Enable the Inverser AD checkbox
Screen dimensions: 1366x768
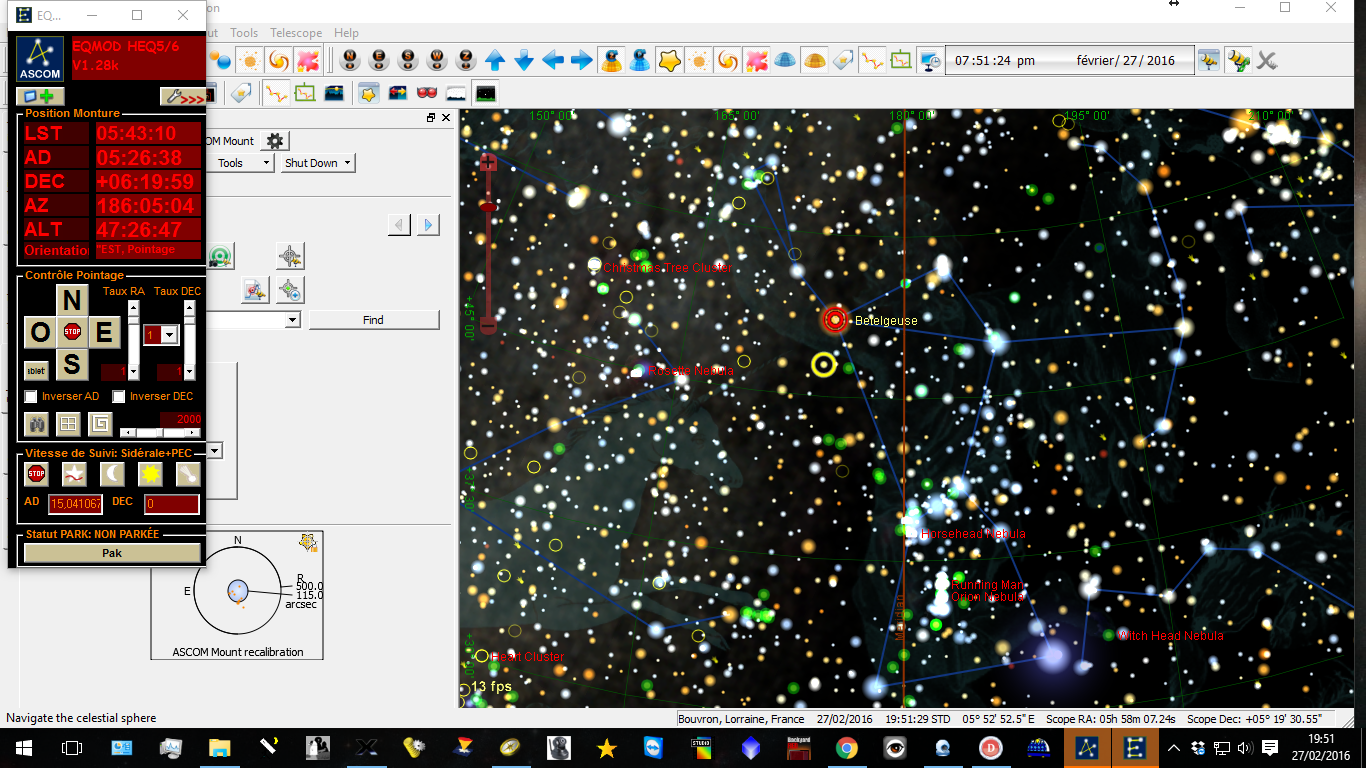[32, 397]
